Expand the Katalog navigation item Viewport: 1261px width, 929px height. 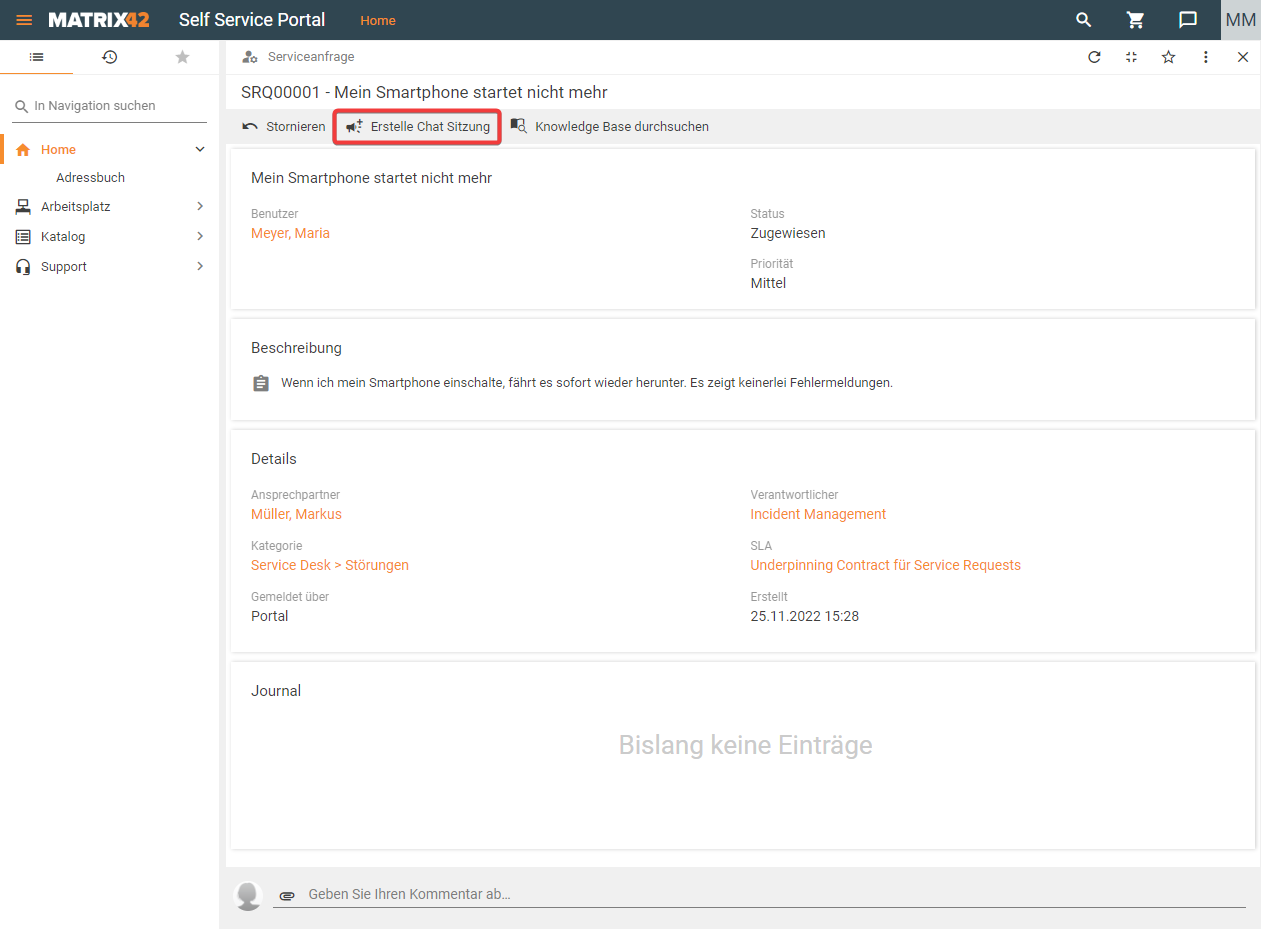200,237
